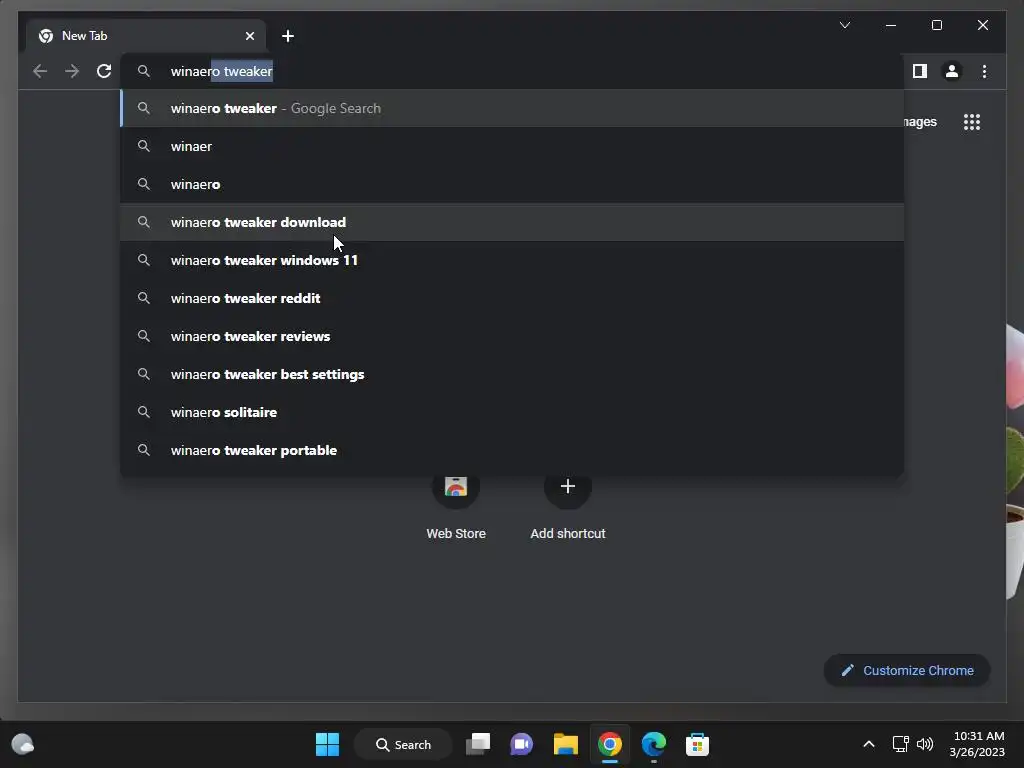1024x768 pixels.
Task: Close the New Tab tab
Action: pyautogui.click(x=249, y=36)
